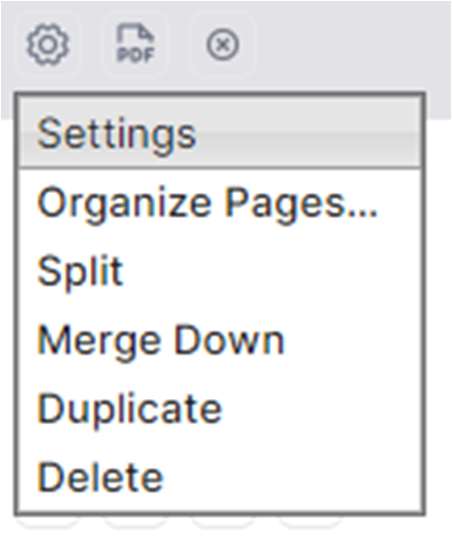Click the circled X remove icon

tap(223, 44)
